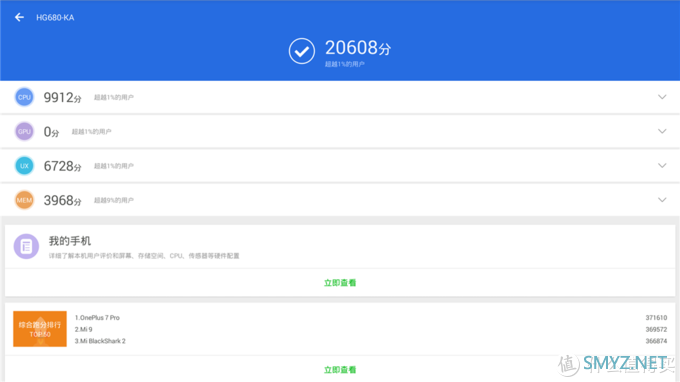680x382 pixels.
Task: Tap the UX score icon
Action: [x=24, y=166]
